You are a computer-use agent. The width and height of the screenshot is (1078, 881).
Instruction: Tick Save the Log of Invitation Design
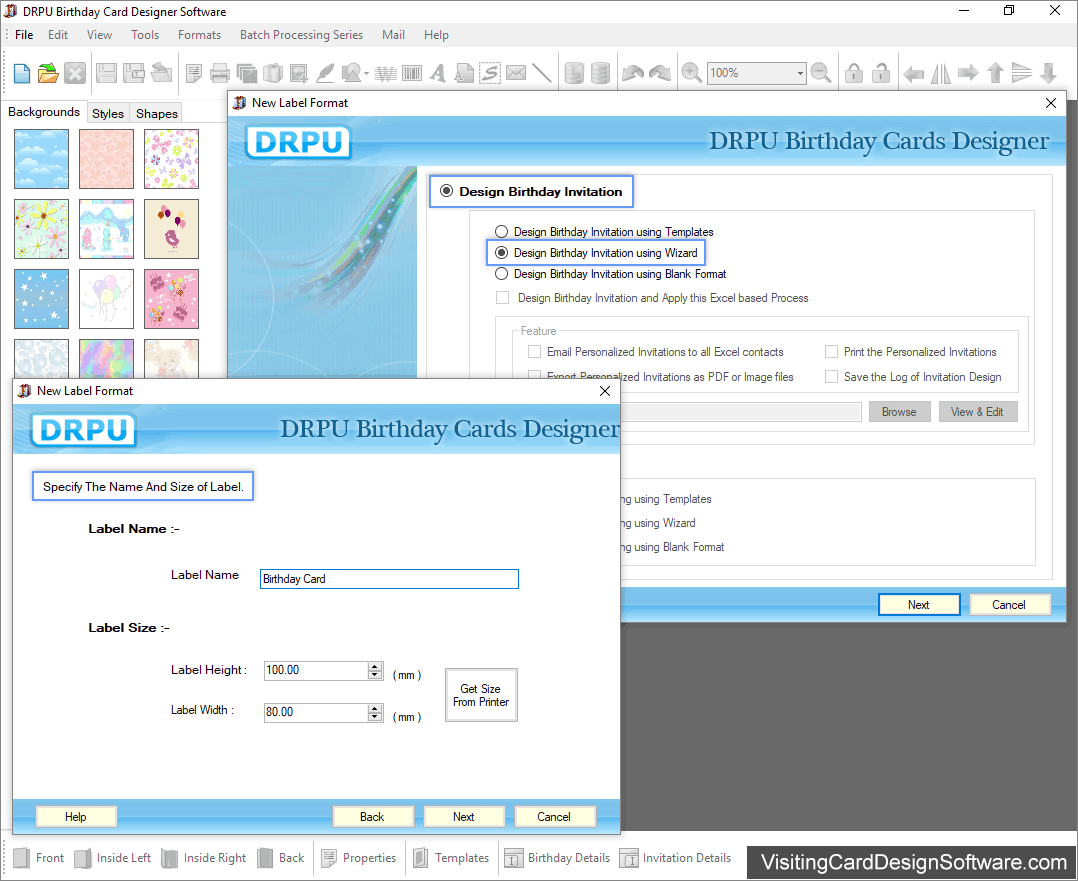coord(831,377)
